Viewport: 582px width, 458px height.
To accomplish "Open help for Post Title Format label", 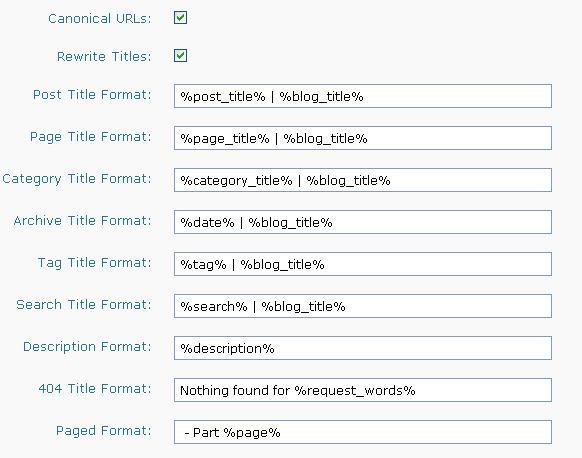I will pos(92,95).
